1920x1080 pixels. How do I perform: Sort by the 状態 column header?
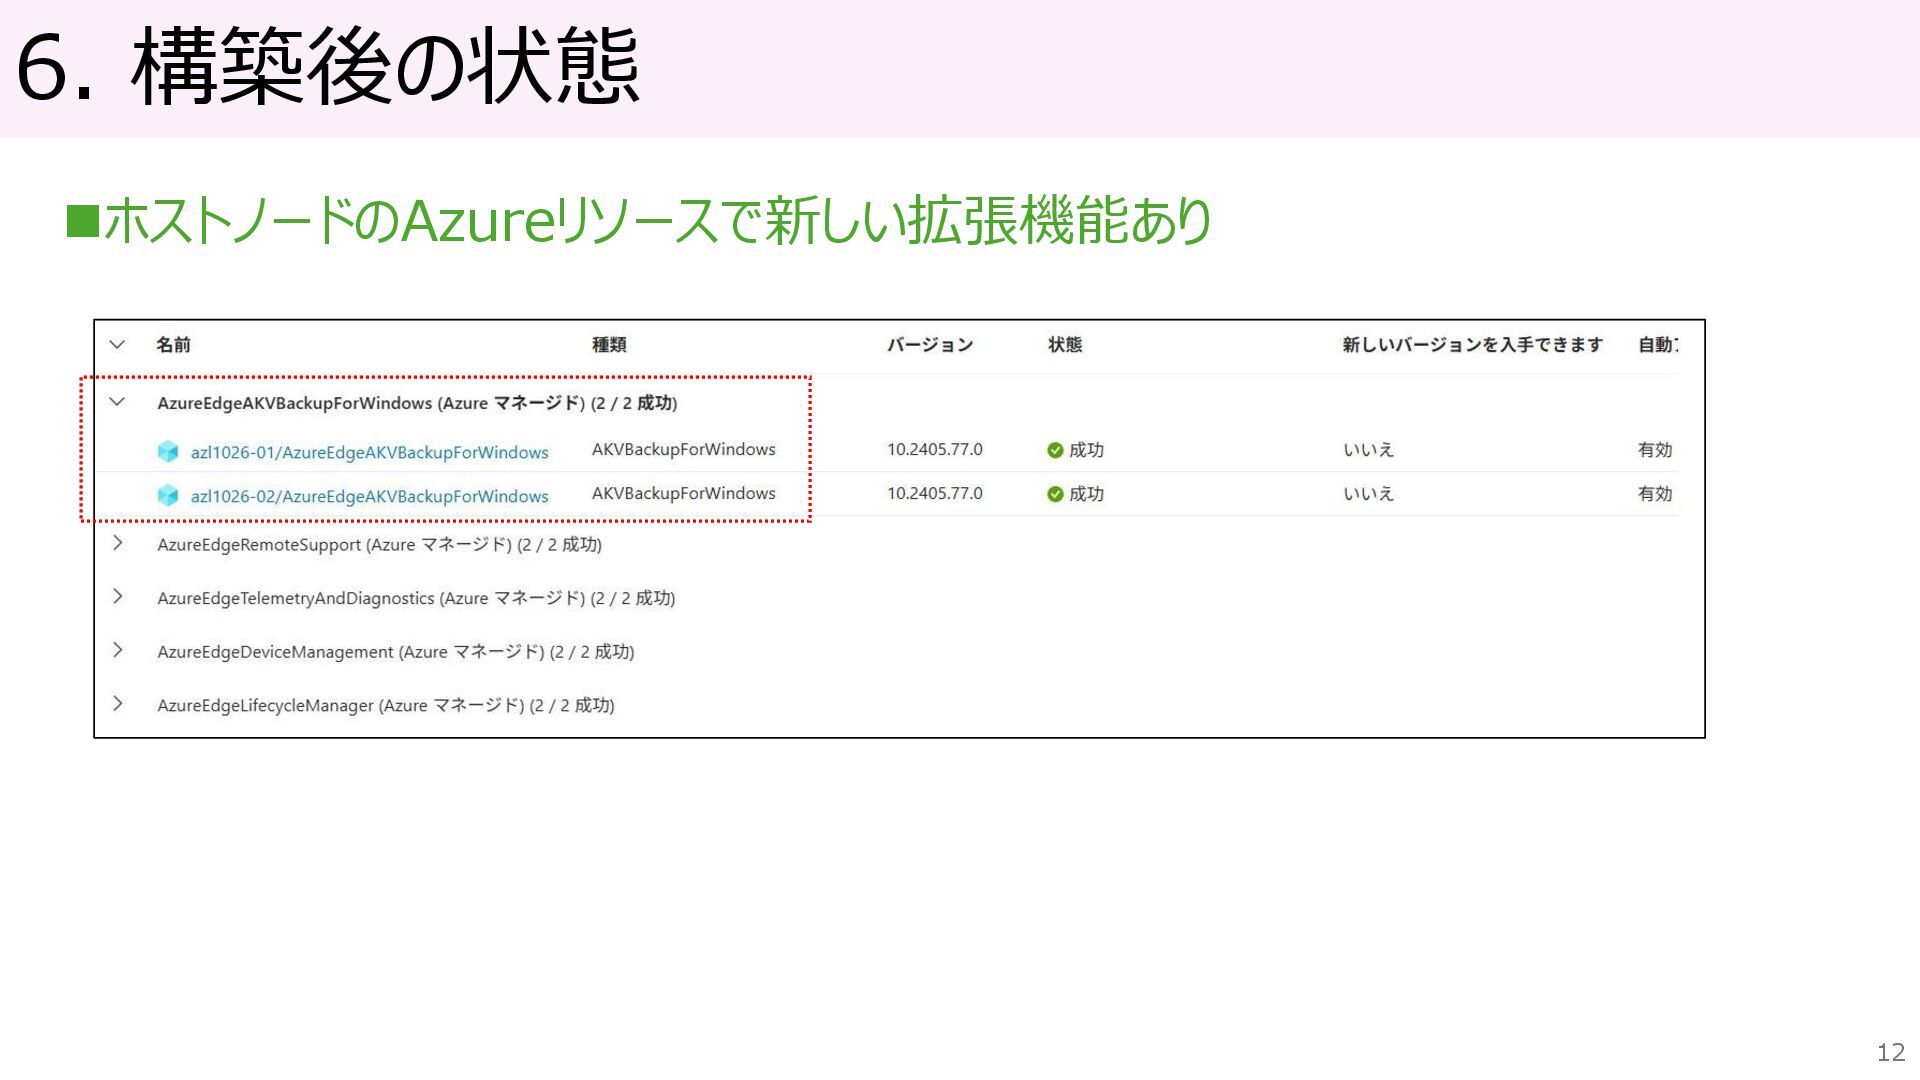(1064, 345)
